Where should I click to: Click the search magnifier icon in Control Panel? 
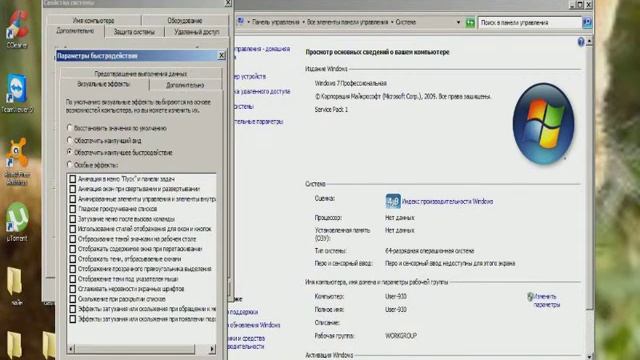click(x=587, y=22)
